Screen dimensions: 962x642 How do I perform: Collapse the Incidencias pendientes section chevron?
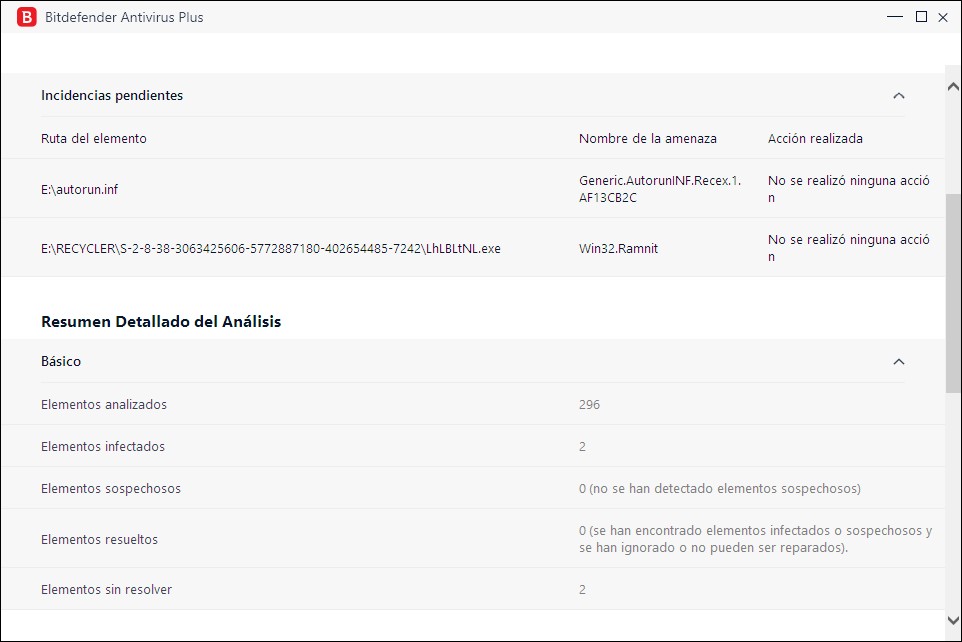(898, 96)
